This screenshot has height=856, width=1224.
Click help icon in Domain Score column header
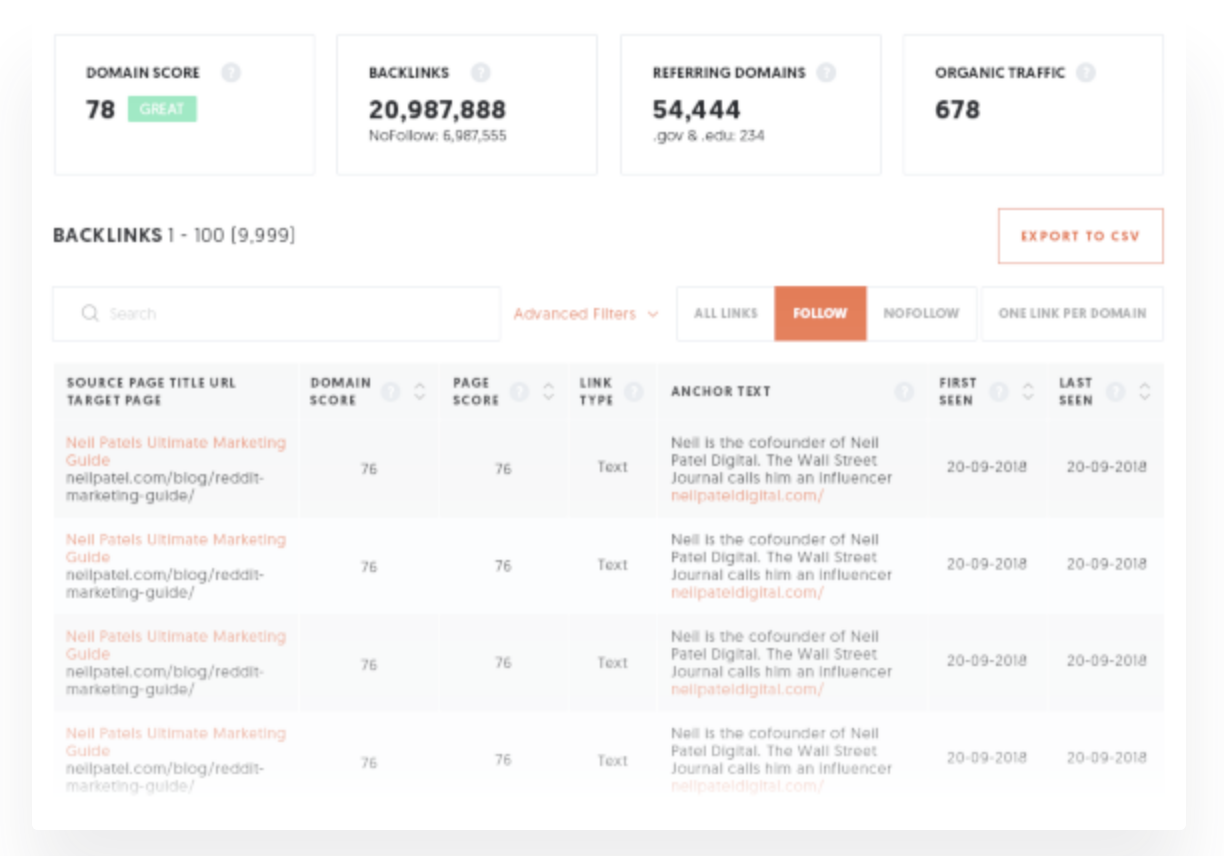click(x=391, y=391)
